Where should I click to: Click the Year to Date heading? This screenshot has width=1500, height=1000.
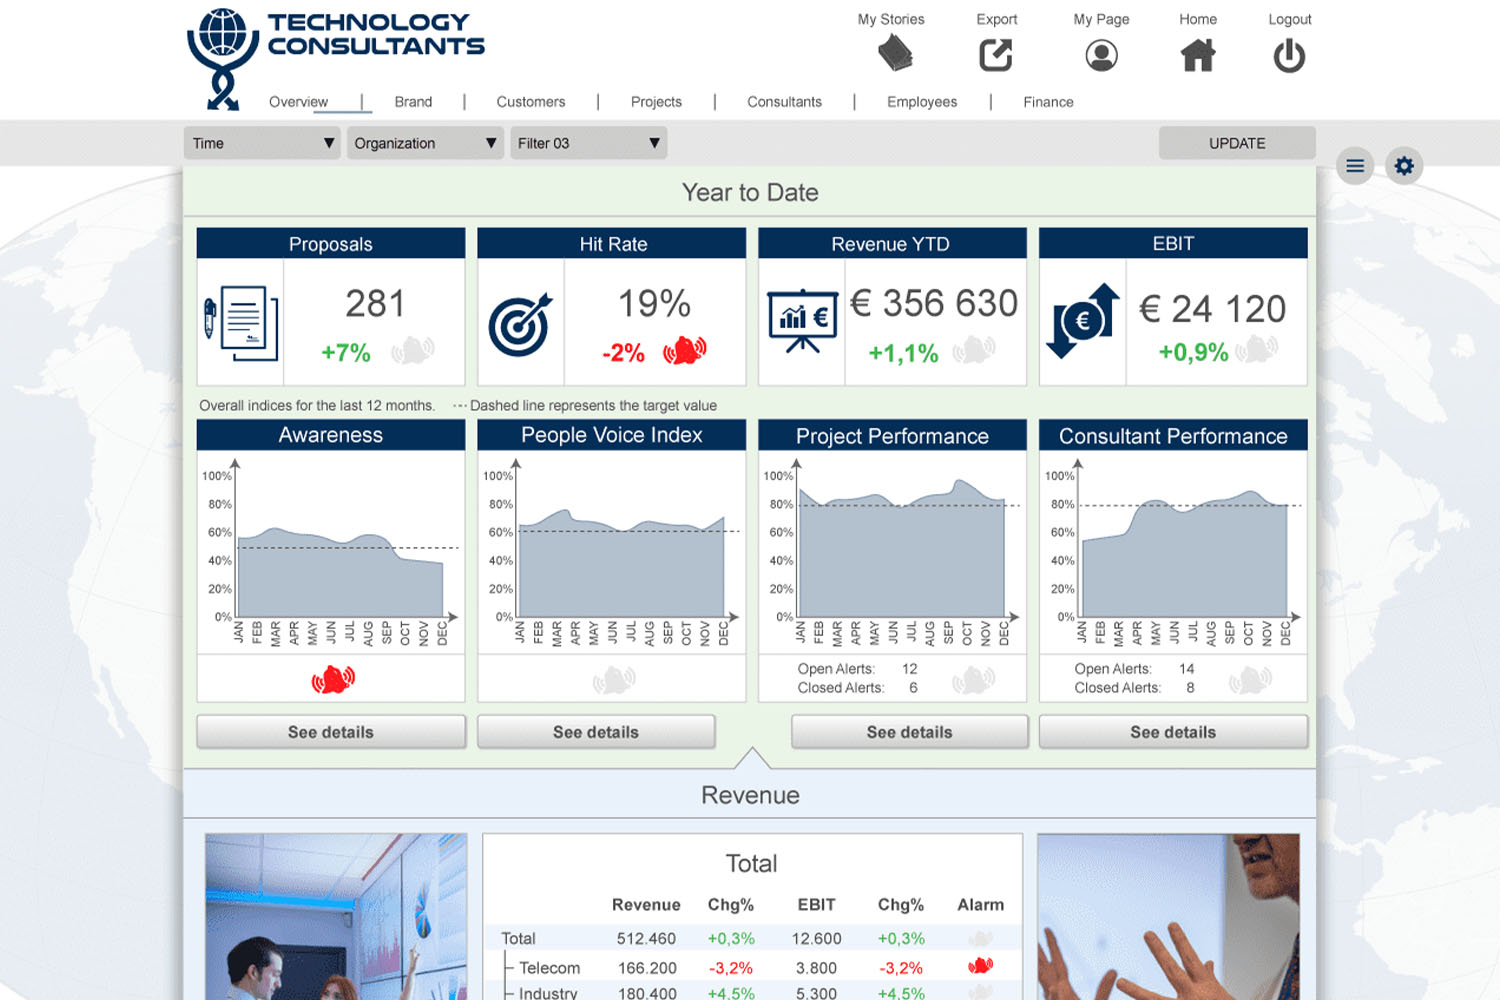(x=750, y=193)
